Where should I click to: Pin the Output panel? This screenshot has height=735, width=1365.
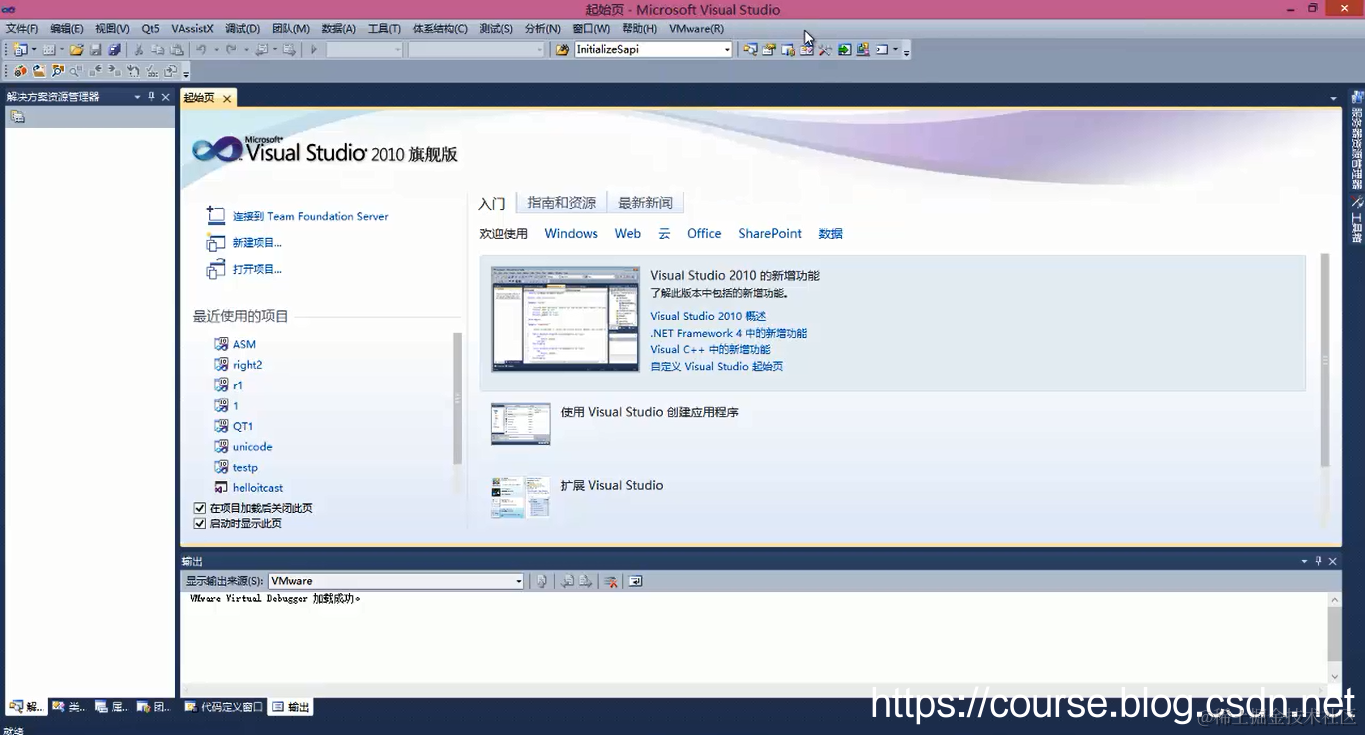click(x=1318, y=561)
